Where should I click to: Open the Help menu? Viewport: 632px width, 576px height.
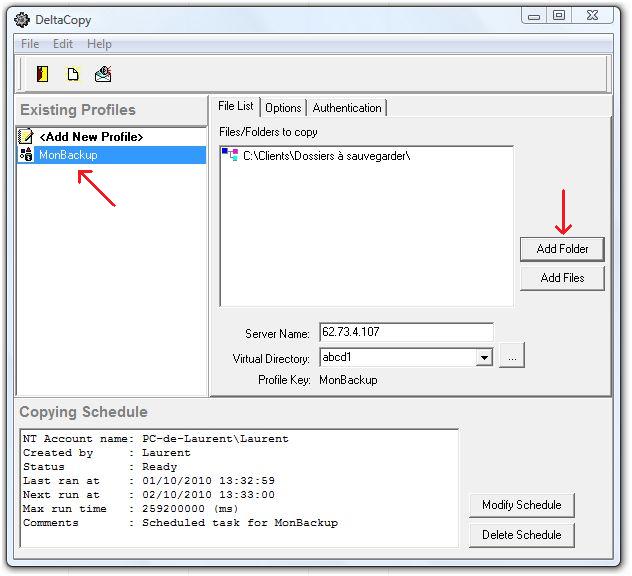pyautogui.click(x=99, y=44)
